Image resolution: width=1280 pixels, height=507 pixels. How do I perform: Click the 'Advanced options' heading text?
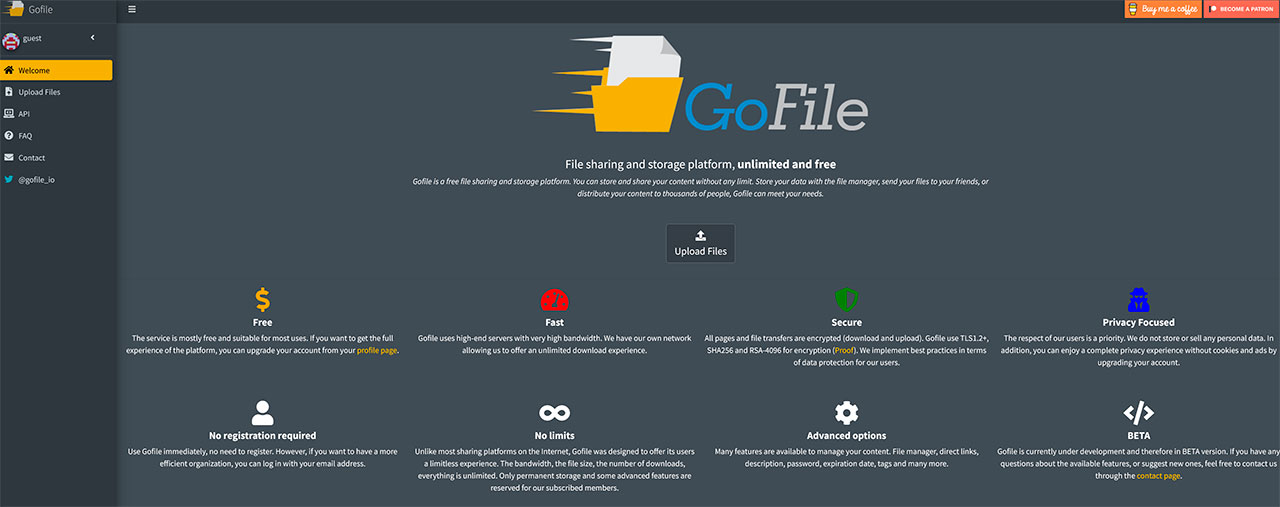click(847, 436)
